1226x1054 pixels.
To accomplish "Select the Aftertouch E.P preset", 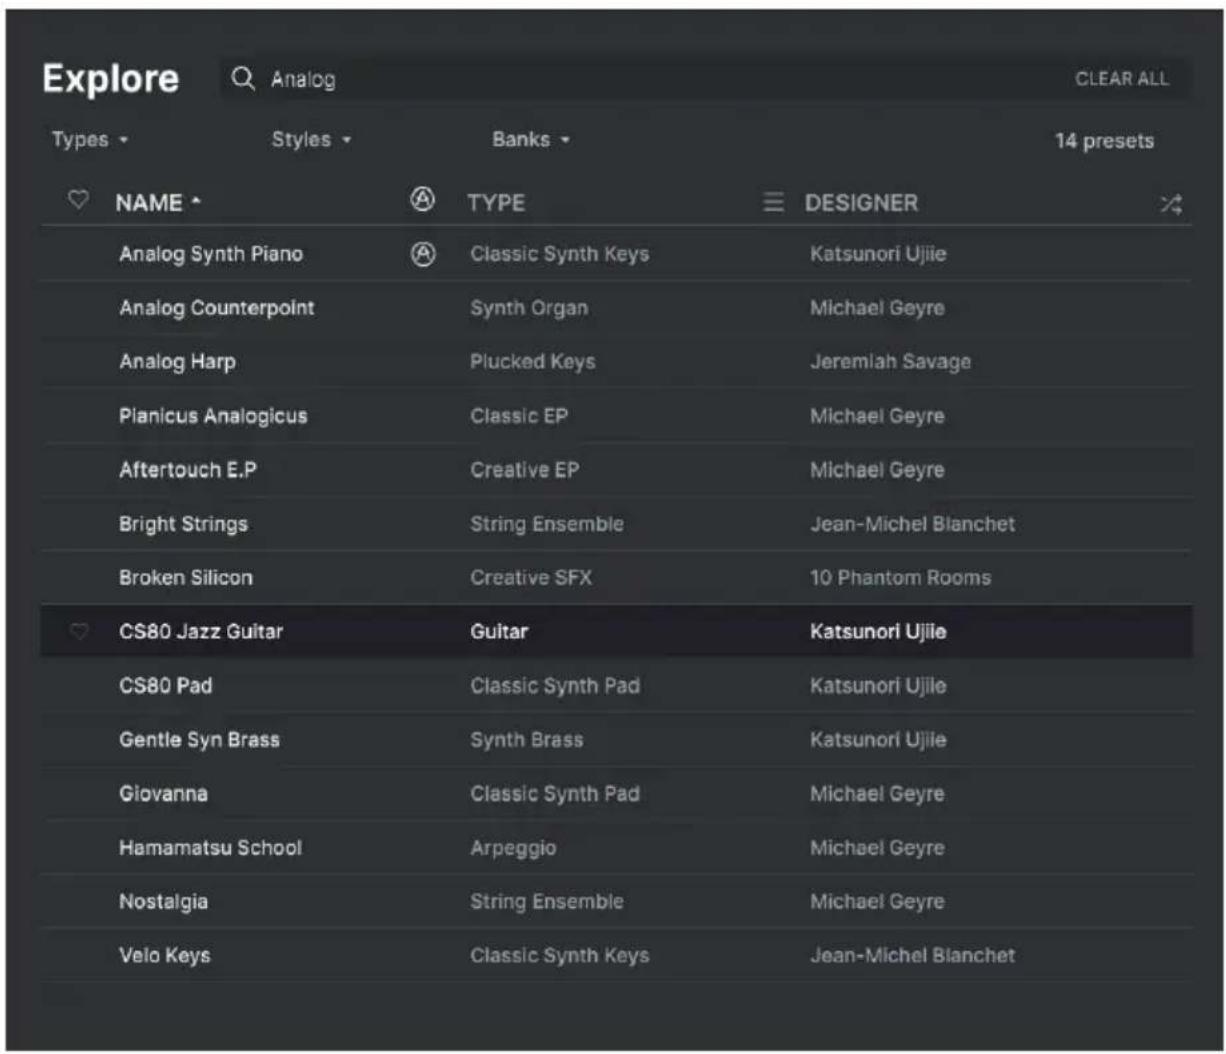I will pos(616,470).
